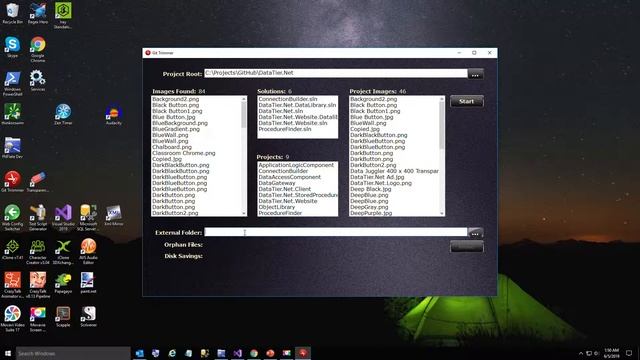Select DataTier.Net Ad.jpg in Project Images

point(377,177)
